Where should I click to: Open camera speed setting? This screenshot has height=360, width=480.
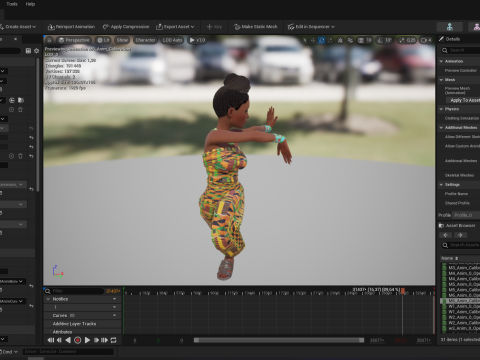click(x=426, y=40)
